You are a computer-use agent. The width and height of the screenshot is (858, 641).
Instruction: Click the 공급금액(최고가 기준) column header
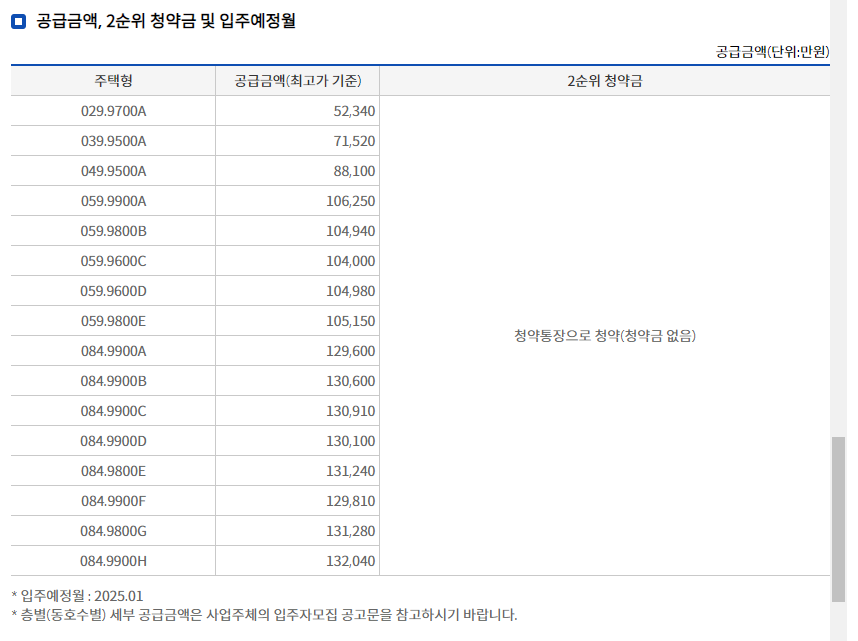298,81
